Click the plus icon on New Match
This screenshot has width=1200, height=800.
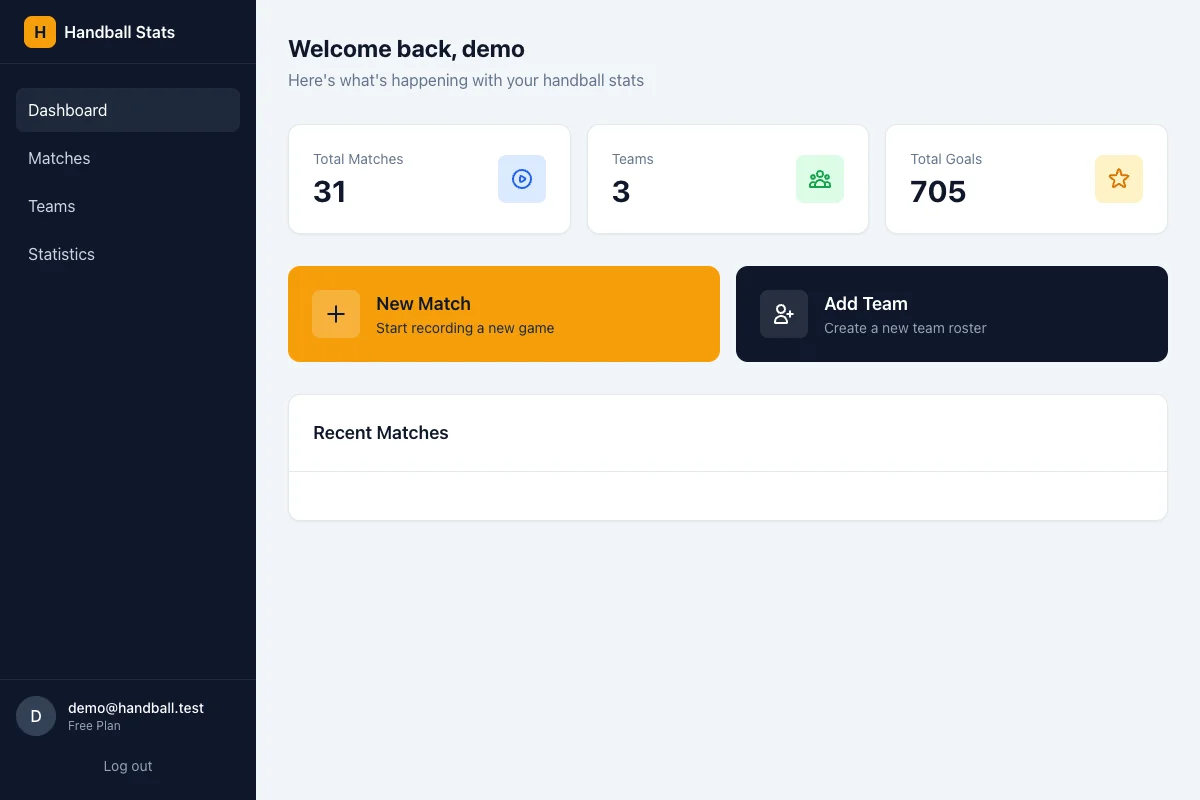pyautogui.click(x=336, y=314)
